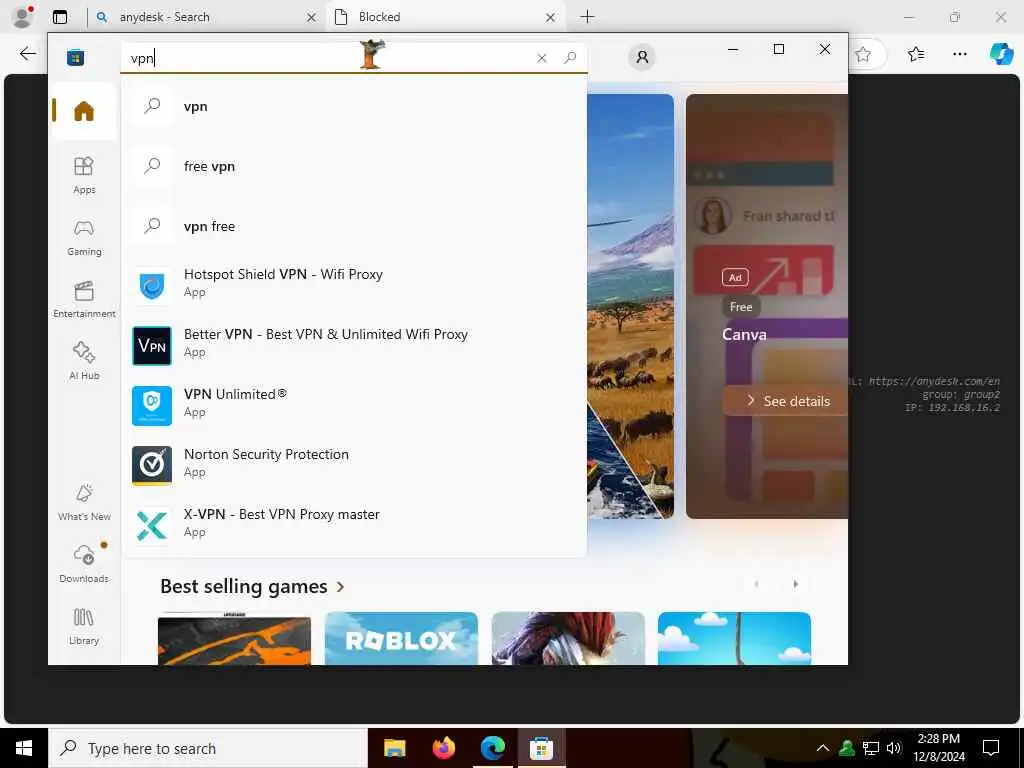Expand Best selling games chevron arrow
The height and width of the screenshot is (768, 1024).
(x=340, y=587)
